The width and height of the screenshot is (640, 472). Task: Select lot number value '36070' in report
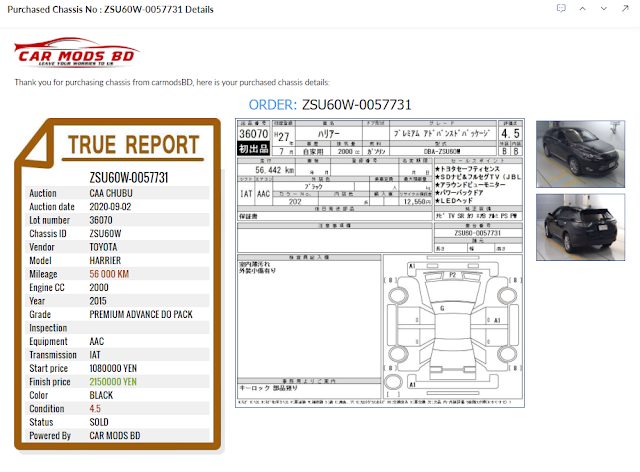pos(101,220)
